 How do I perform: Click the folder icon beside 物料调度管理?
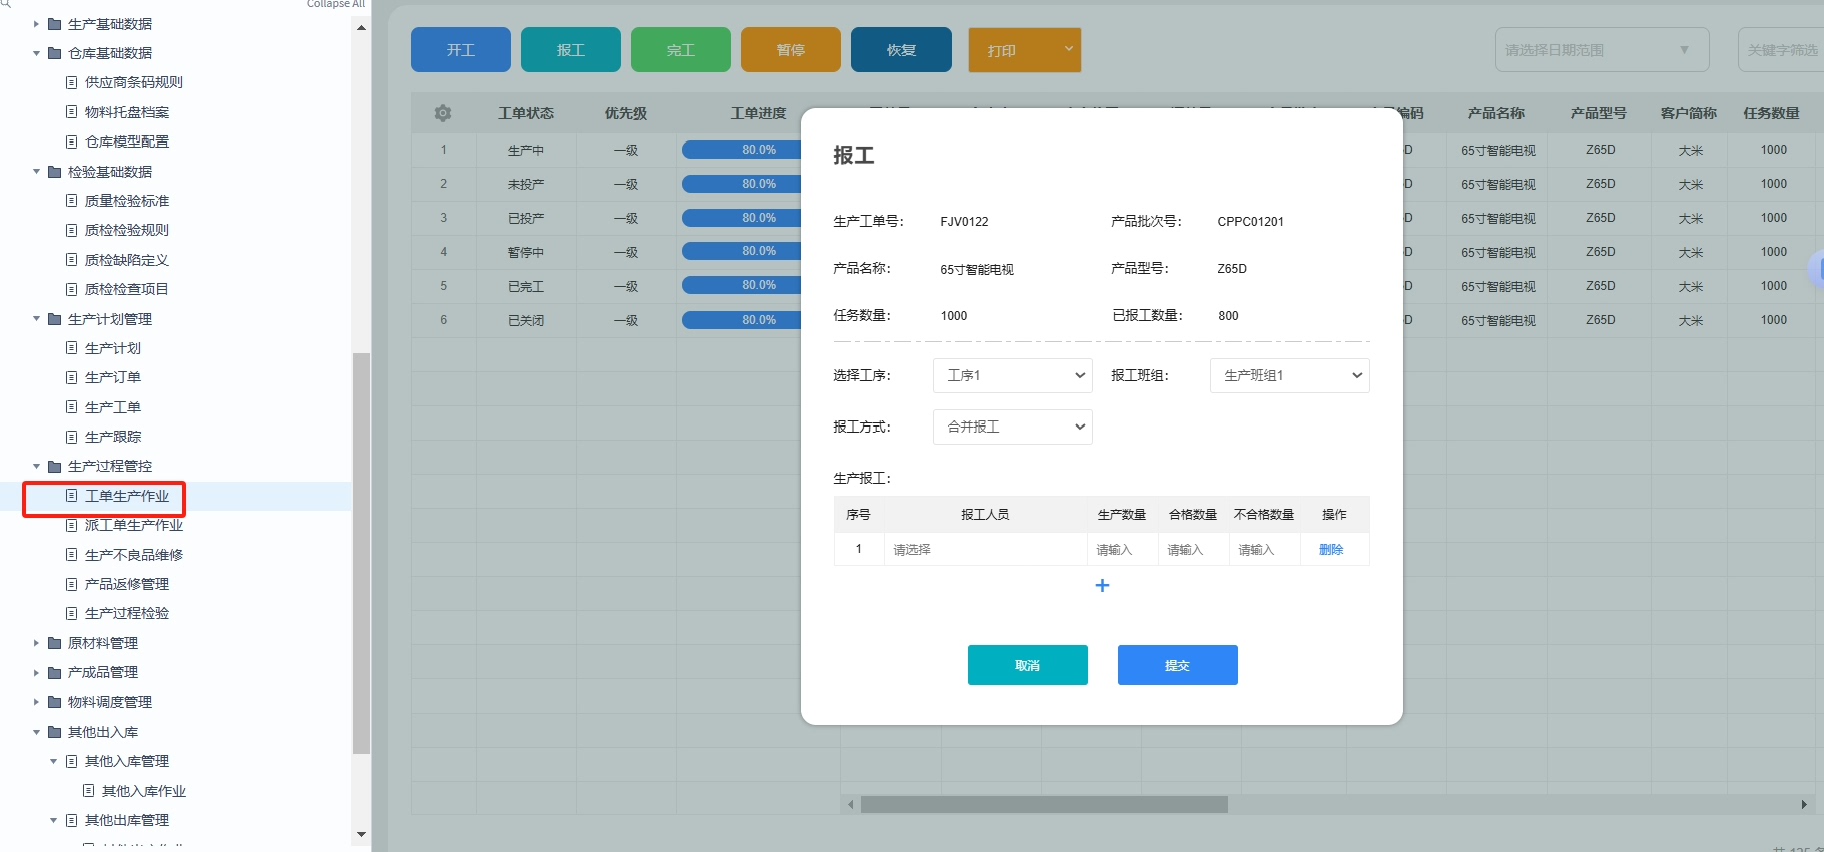tap(55, 702)
